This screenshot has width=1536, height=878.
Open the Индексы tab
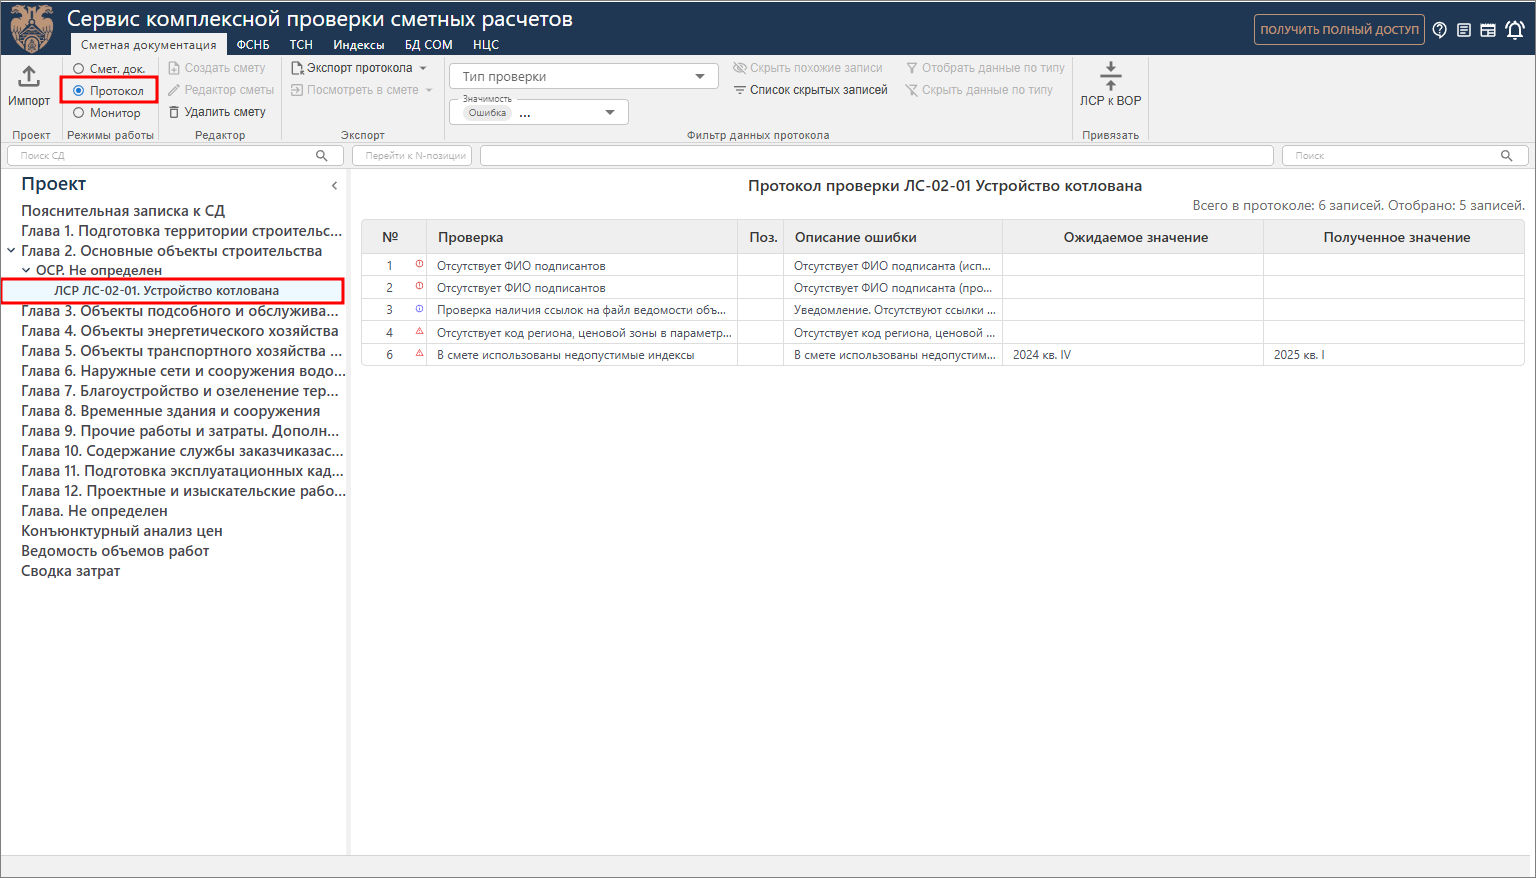(x=359, y=45)
